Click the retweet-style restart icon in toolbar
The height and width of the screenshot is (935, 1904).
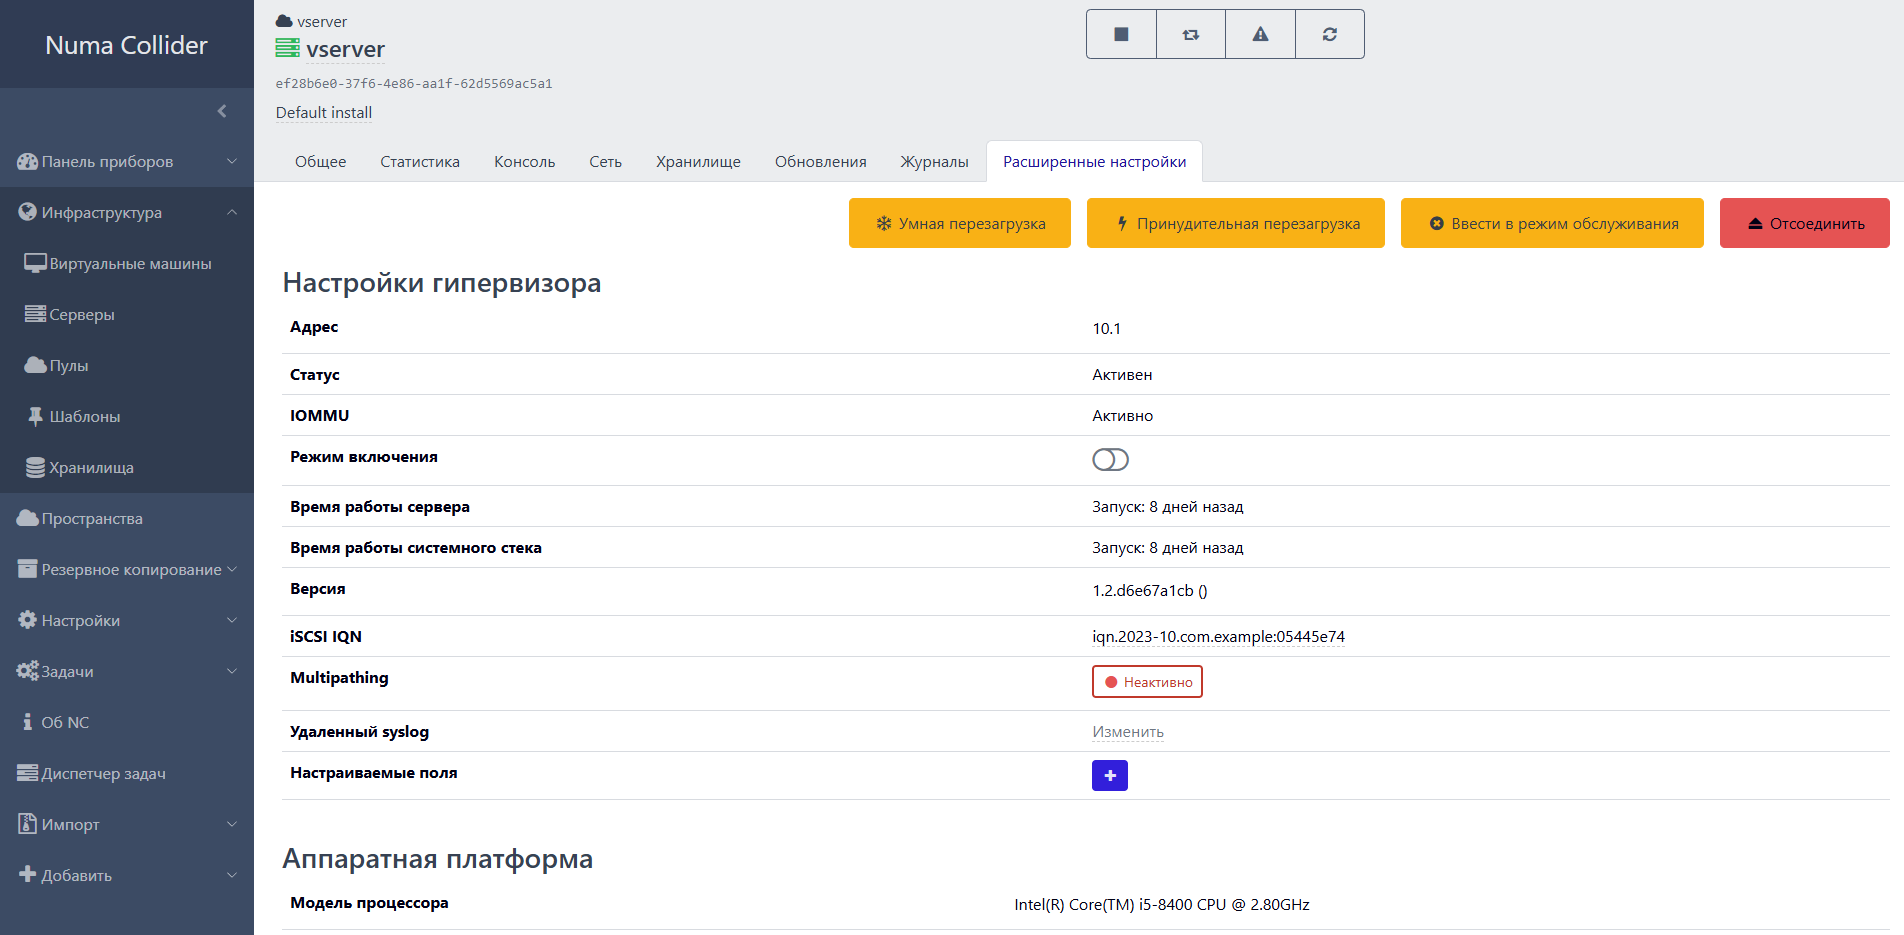[x=1190, y=34]
